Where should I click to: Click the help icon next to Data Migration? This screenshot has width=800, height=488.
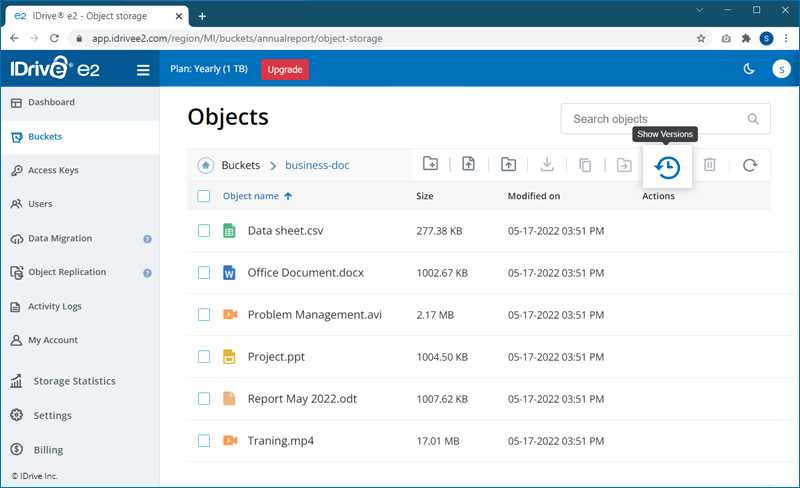coord(147,239)
